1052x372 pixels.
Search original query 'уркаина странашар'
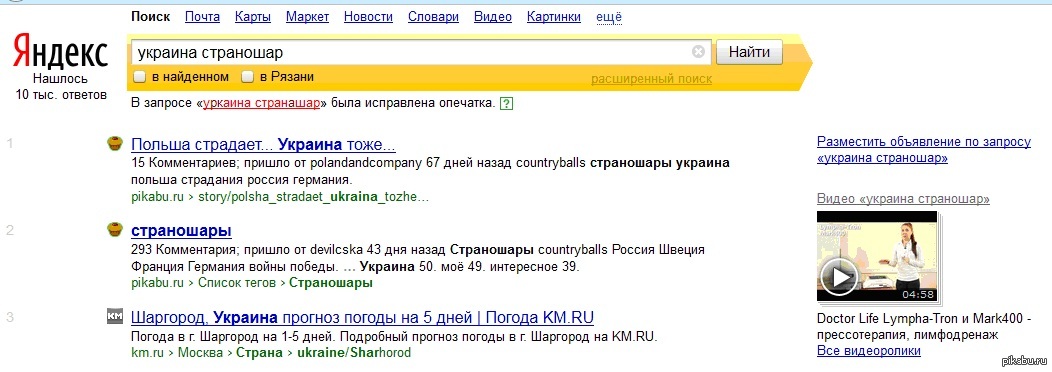pyautogui.click(x=261, y=104)
